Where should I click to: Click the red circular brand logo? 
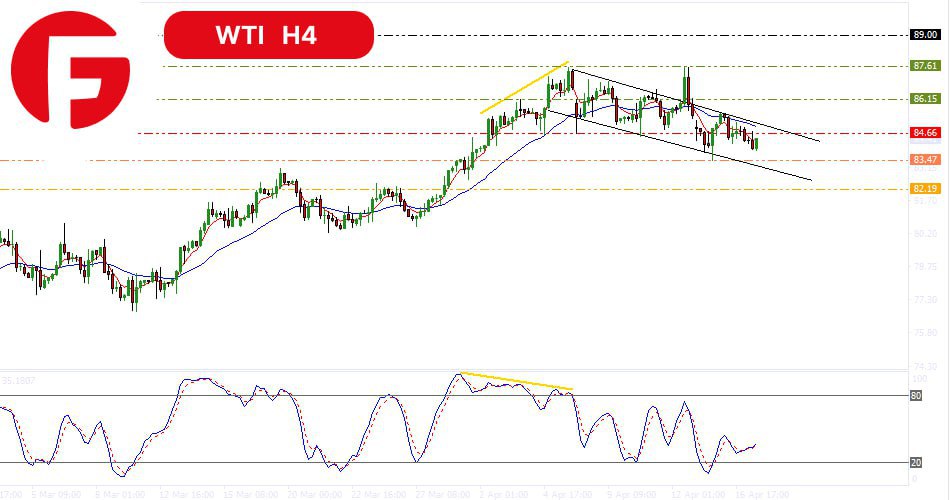click(x=70, y=68)
